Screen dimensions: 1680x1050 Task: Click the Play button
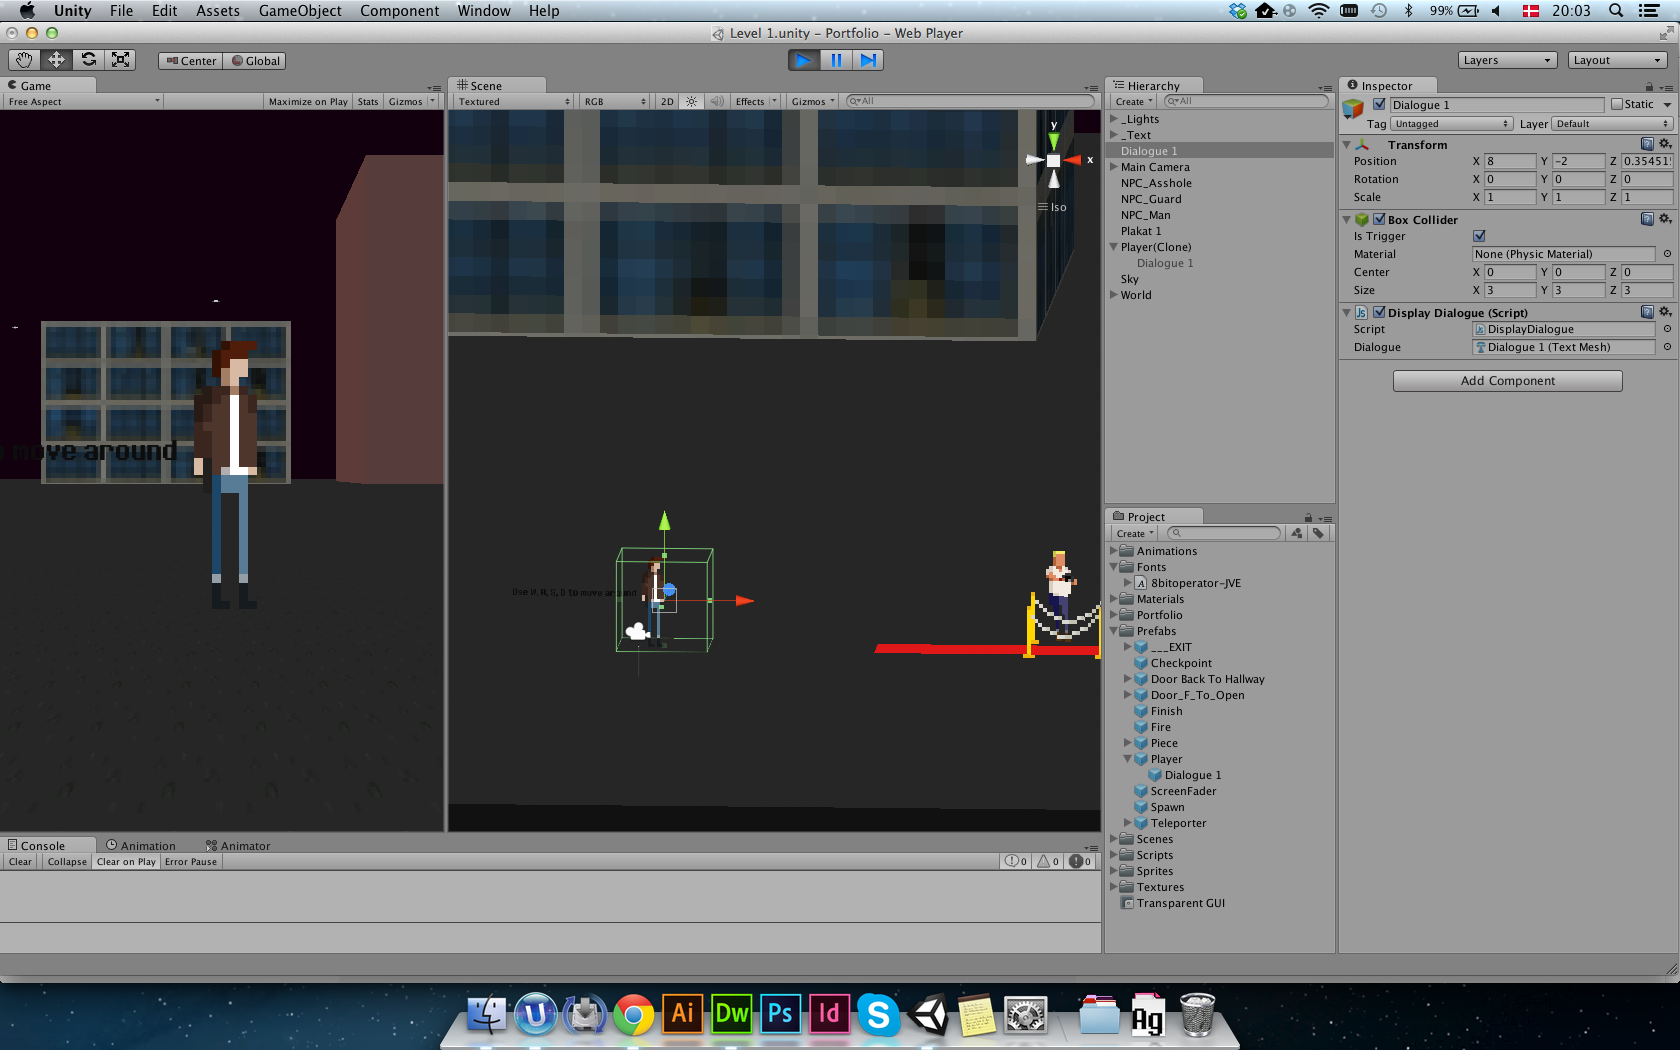pyautogui.click(x=803, y=60)
